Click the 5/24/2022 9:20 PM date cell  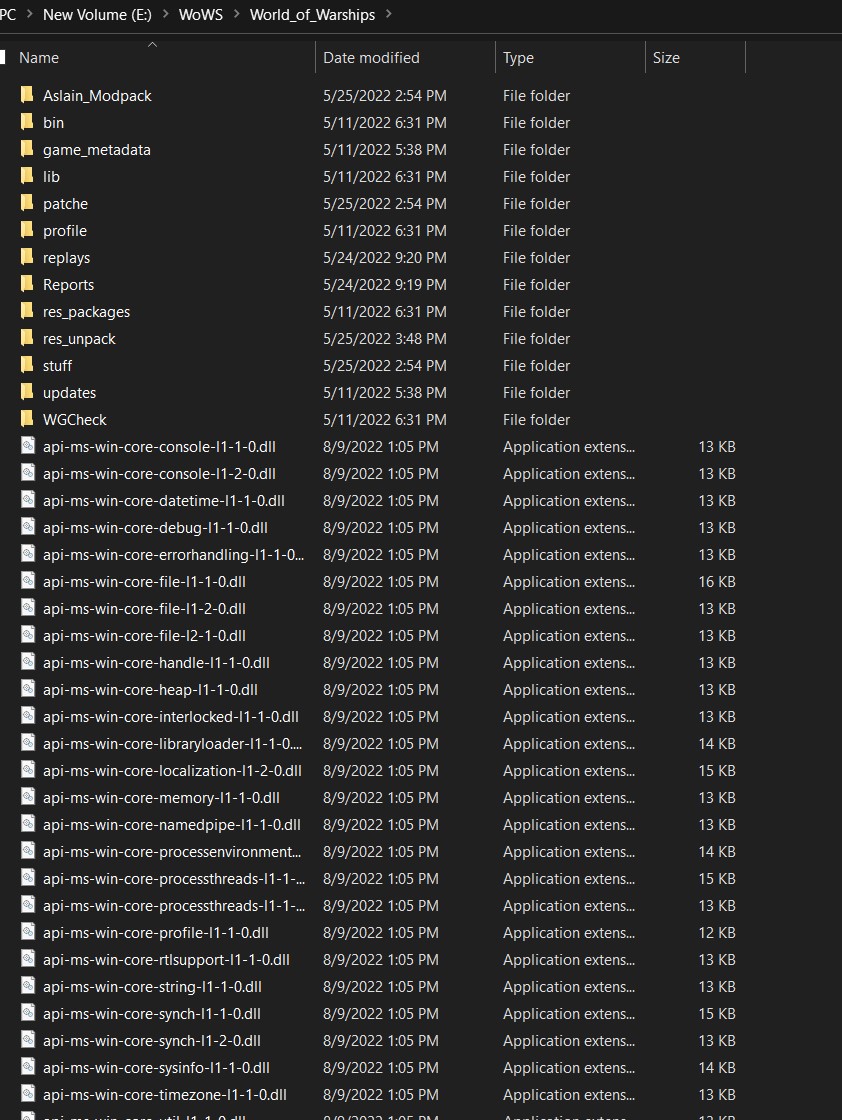(385, 257)
